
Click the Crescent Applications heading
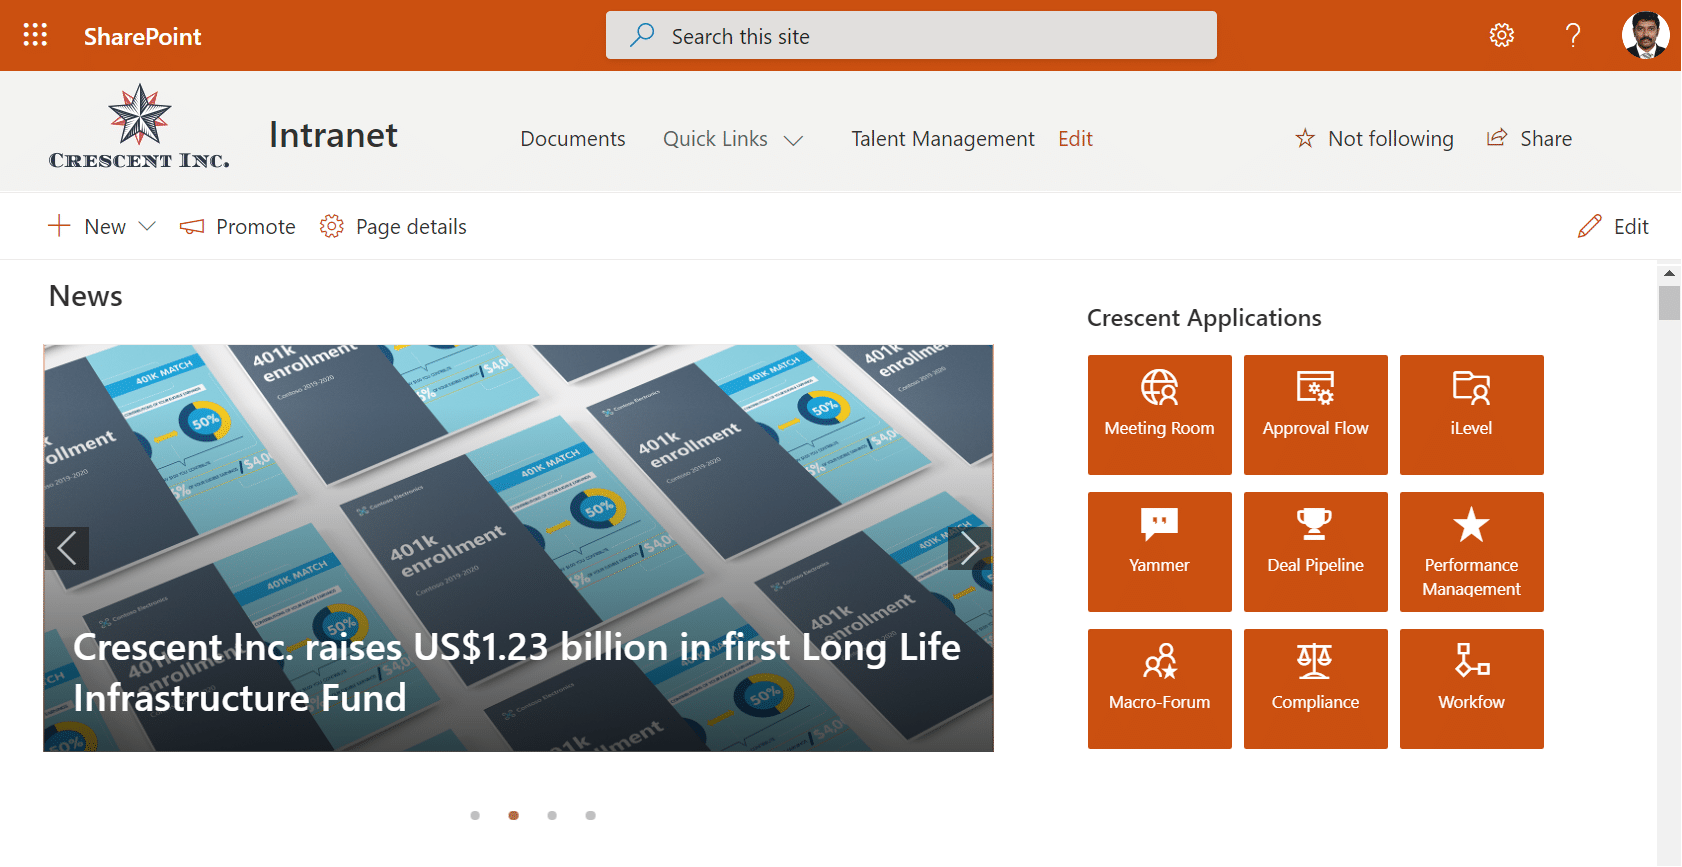(1204, 318)
